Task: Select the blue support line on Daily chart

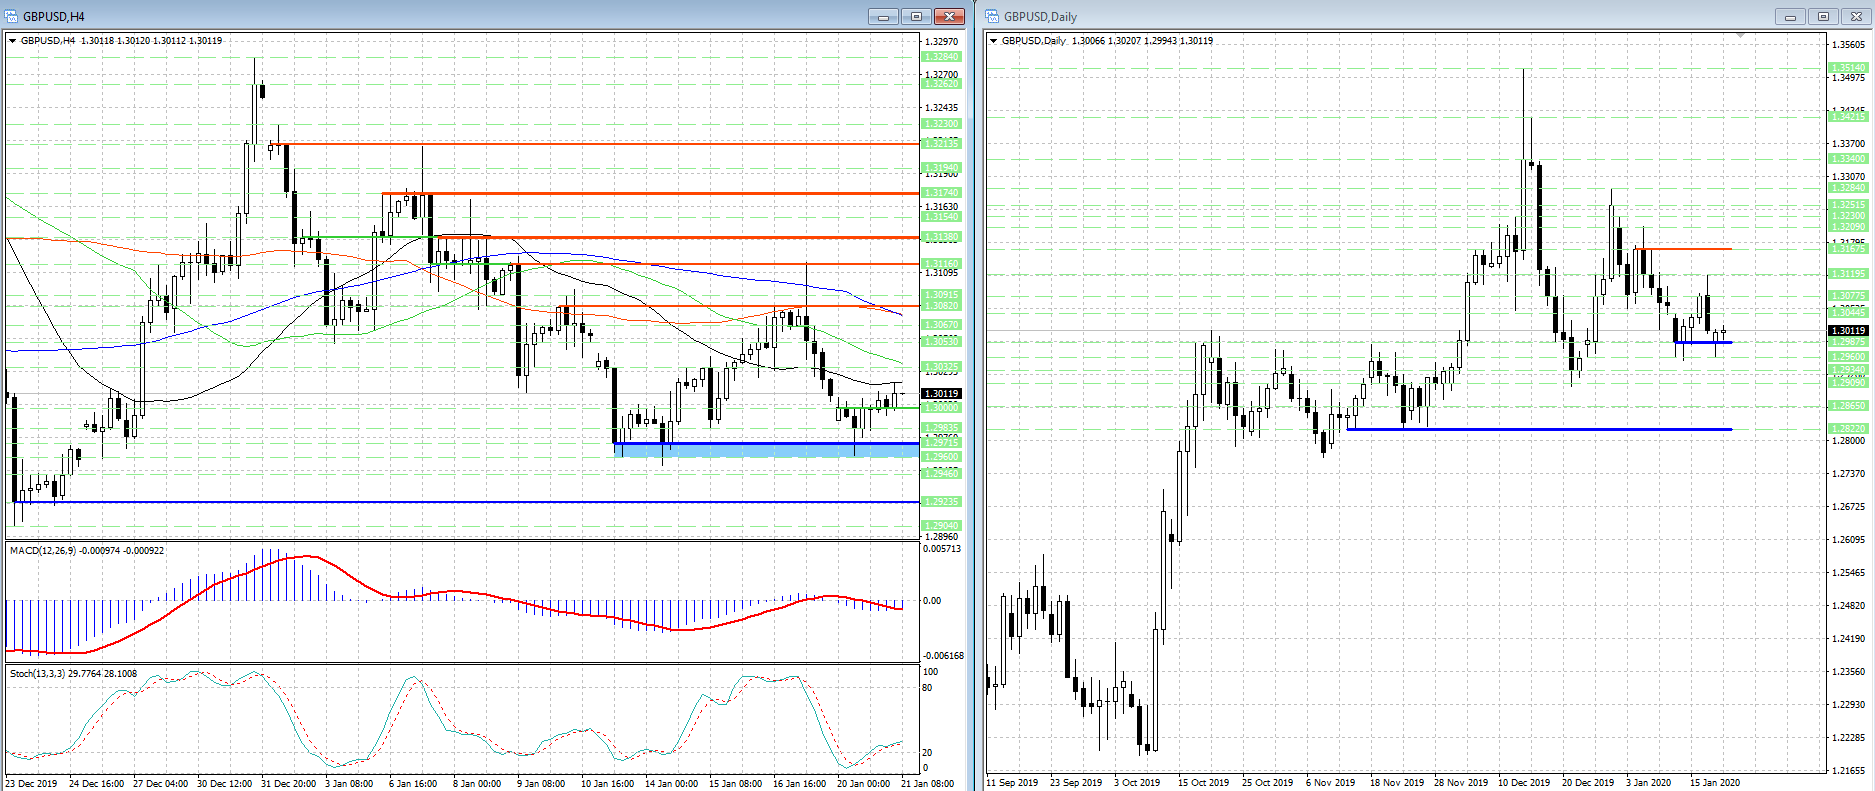Action: coord(1539,429)
